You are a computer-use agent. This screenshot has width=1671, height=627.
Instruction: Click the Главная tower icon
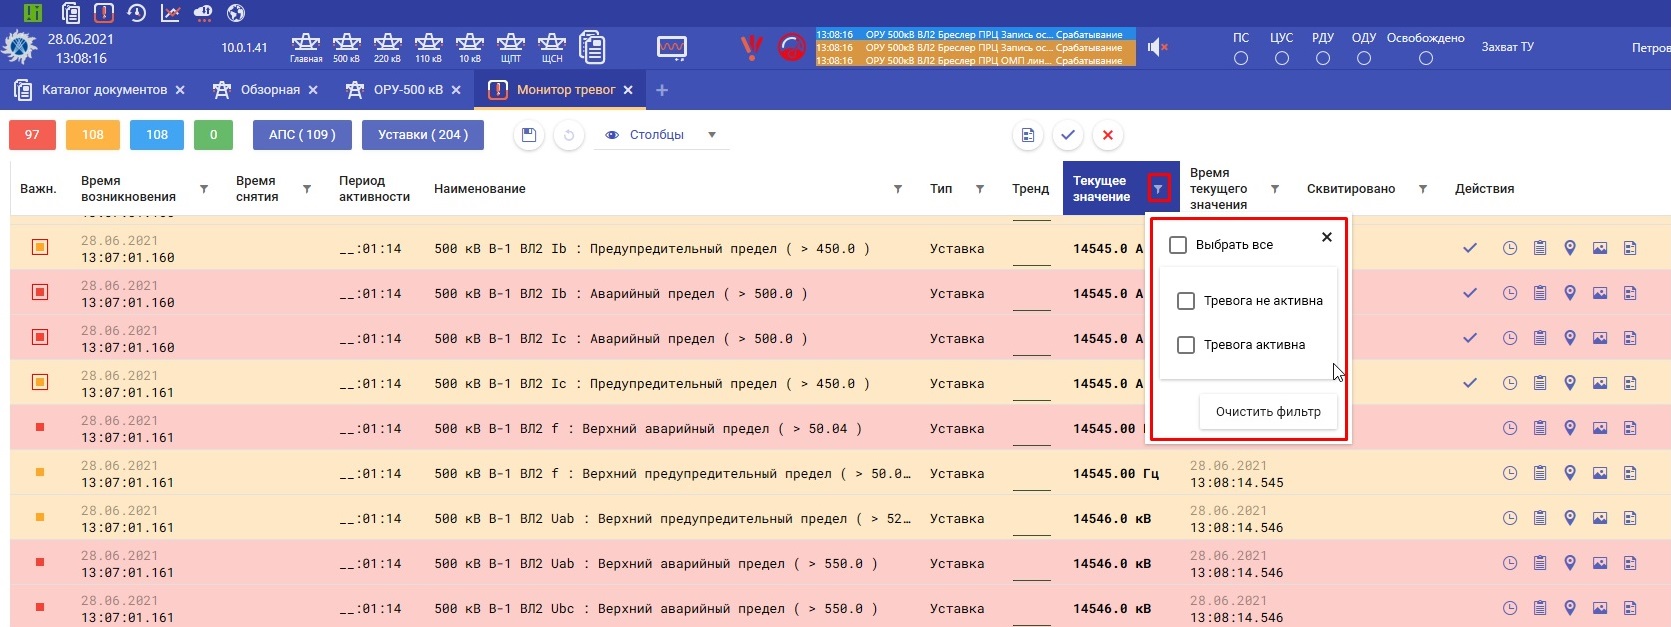pyautogui.click(x=305, y=46)
